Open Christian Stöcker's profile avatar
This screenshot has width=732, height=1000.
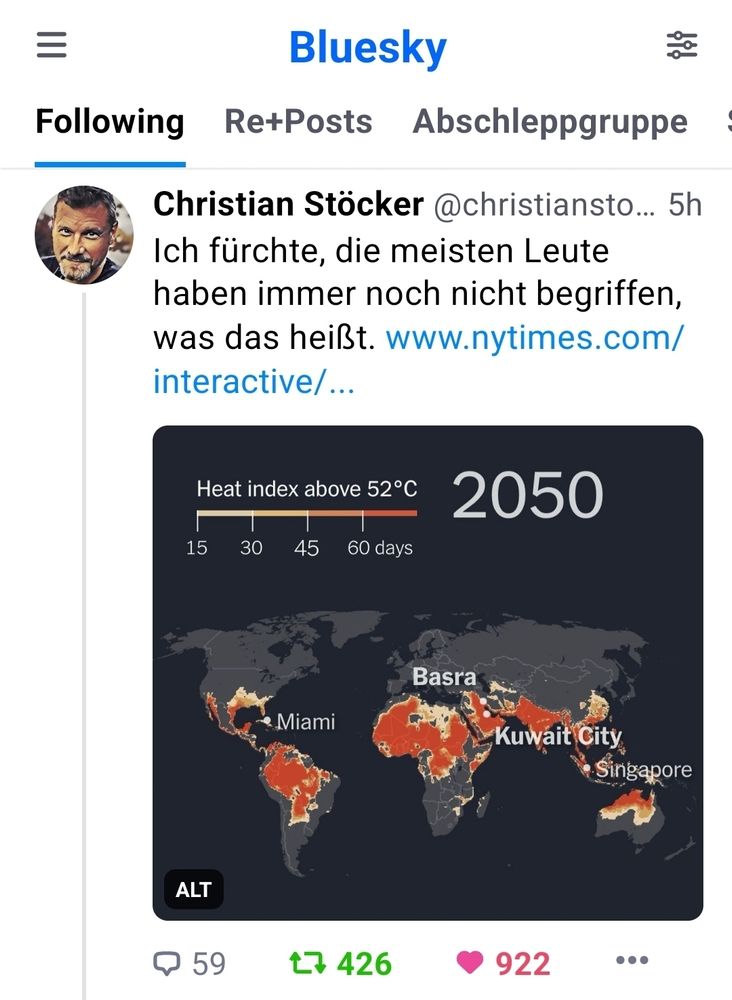click(x=84, y=235)
